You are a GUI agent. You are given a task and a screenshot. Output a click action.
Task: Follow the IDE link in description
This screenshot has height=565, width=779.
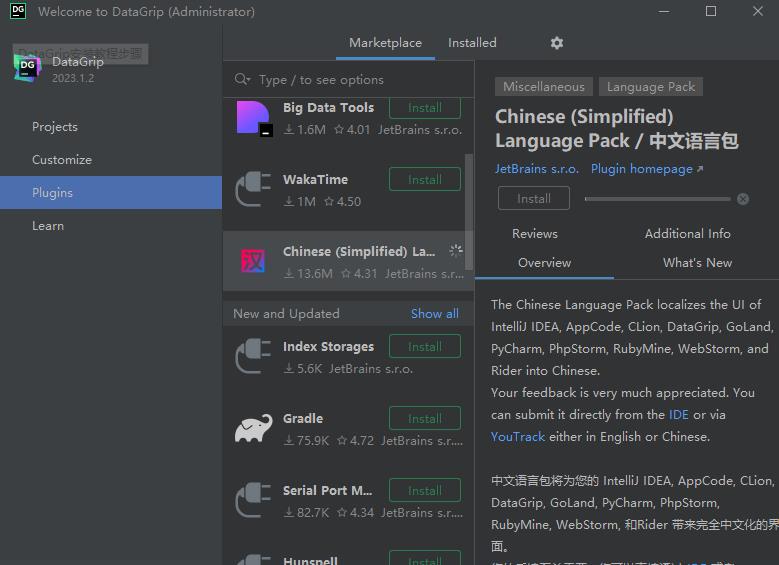point(678,414)
